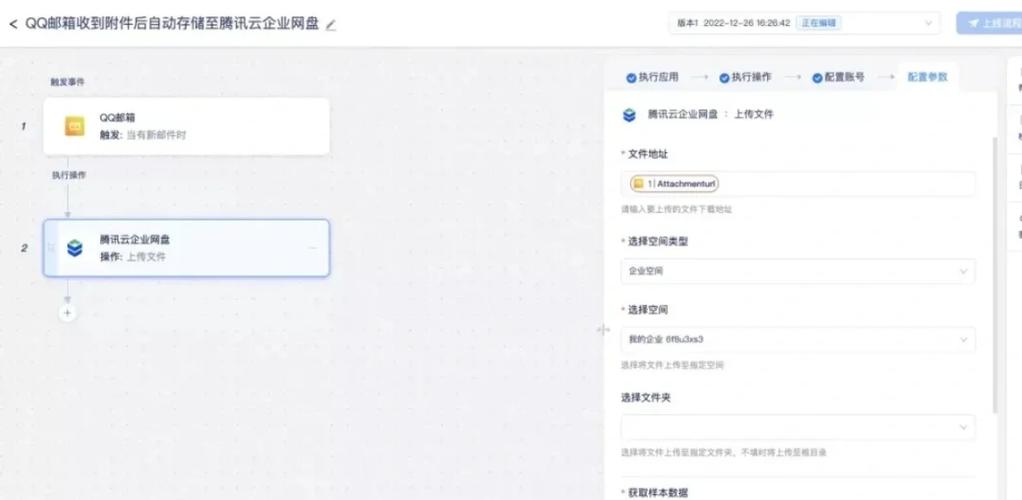The image size is (1022, 500).
Task: Click the 触发: 当有新邮件时 text
Action: (x=143, y=135)
